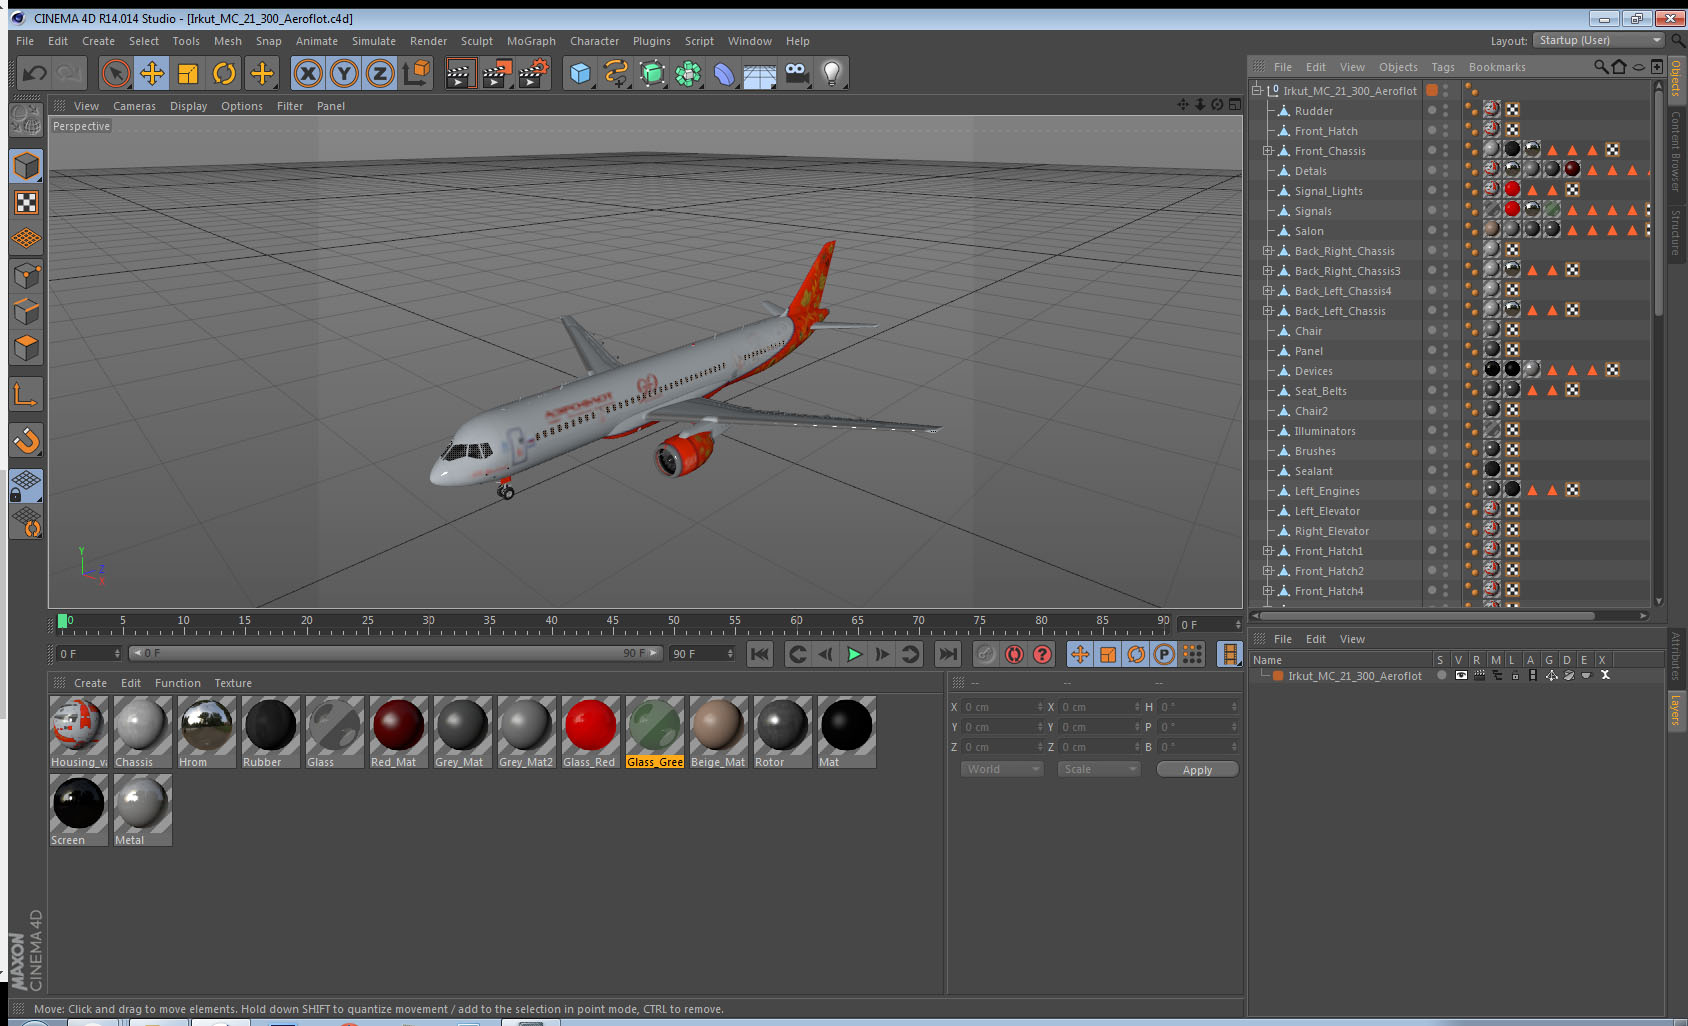Toggle visibility dots for Salon object
1688x1026 pixels.
point(1445,230)
